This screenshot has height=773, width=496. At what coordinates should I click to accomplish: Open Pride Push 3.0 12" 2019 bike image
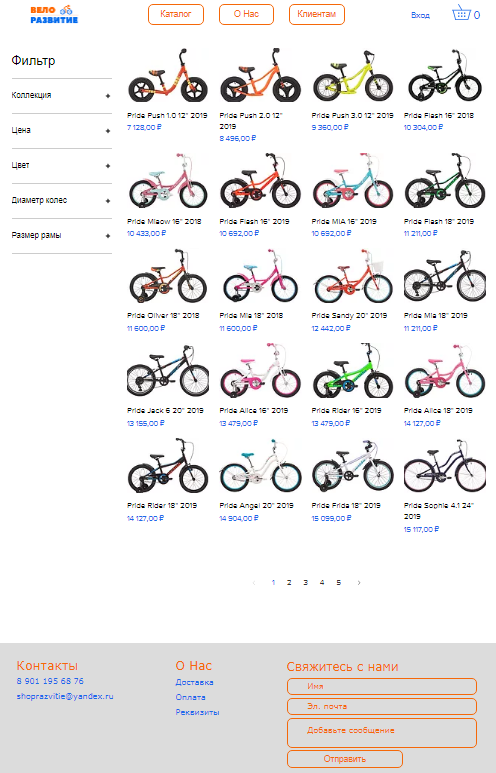[353, 75]
